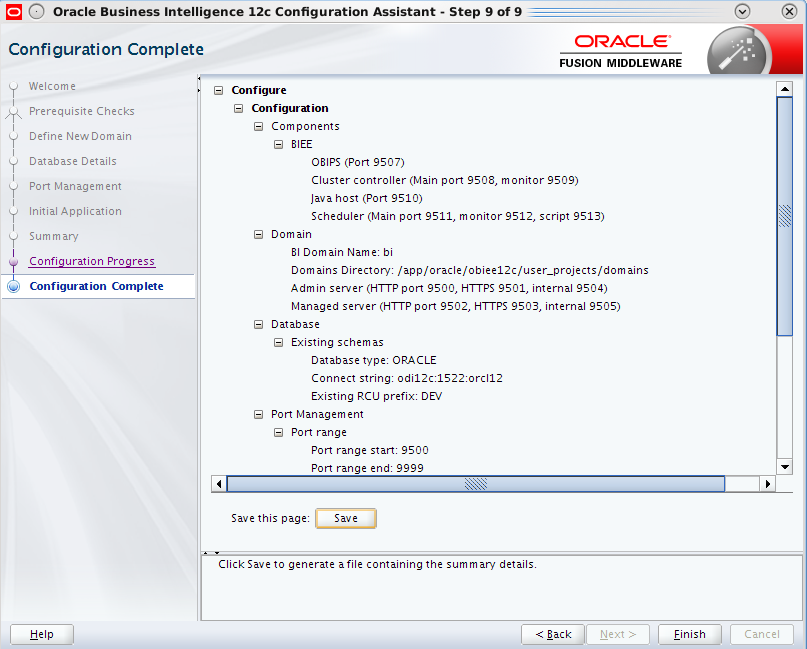Click the Finish button
Viewport: 807px width, 649px height.
point(690,635)
